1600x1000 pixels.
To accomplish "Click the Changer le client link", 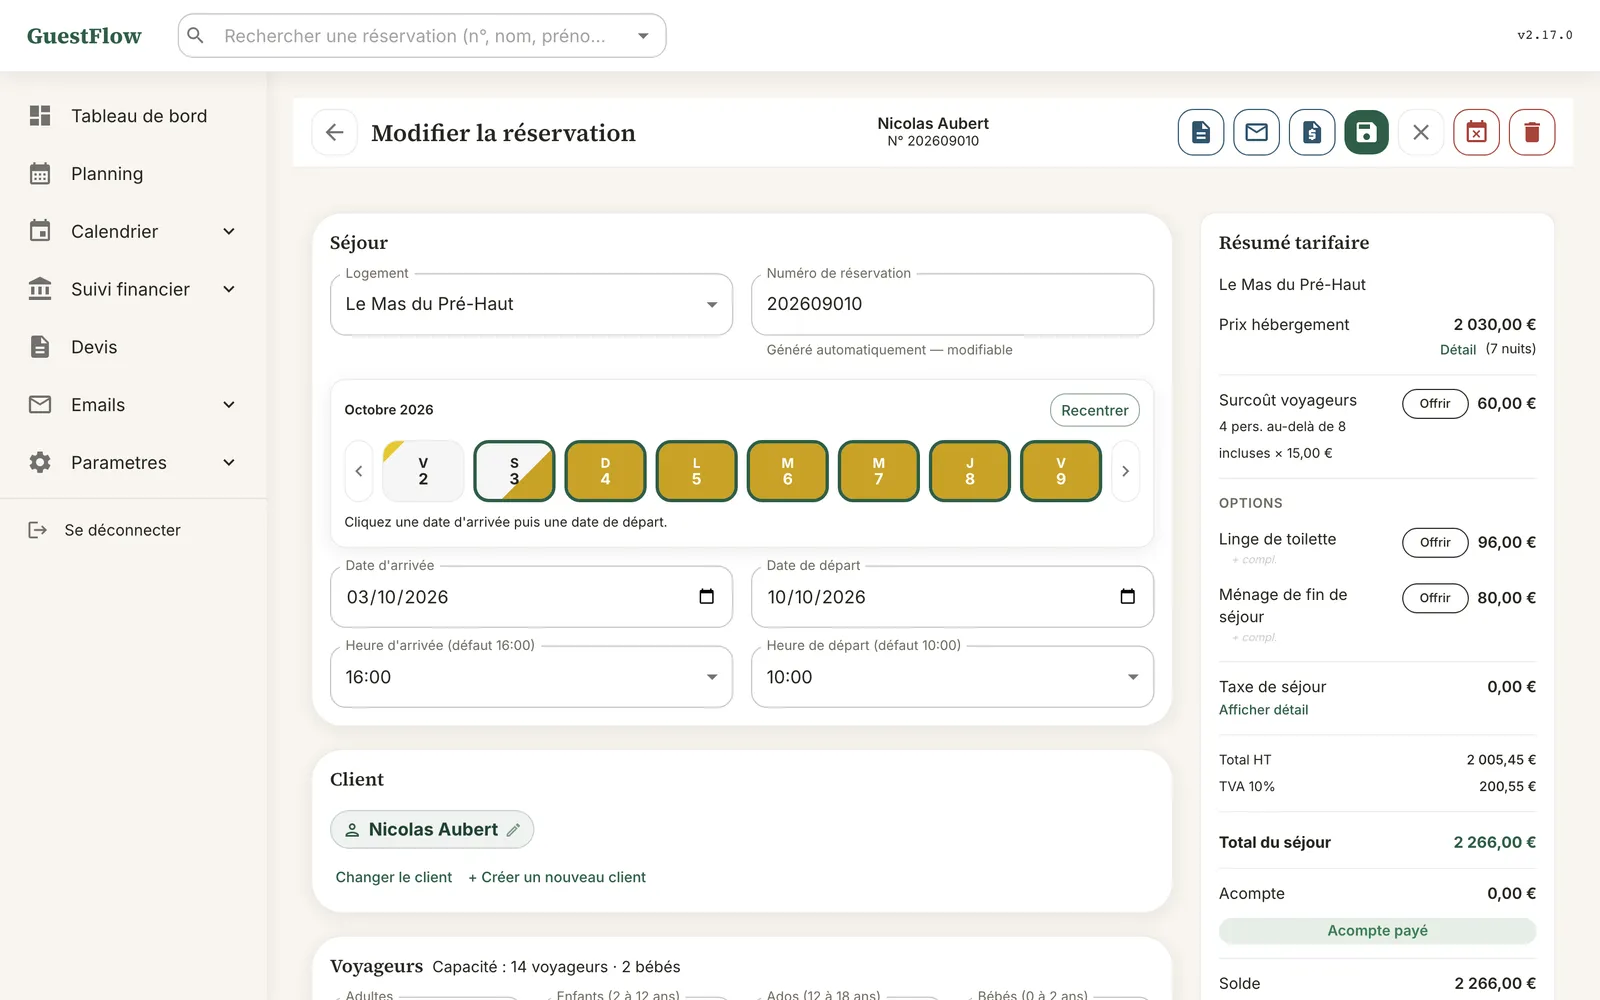I will pos(394,877).
